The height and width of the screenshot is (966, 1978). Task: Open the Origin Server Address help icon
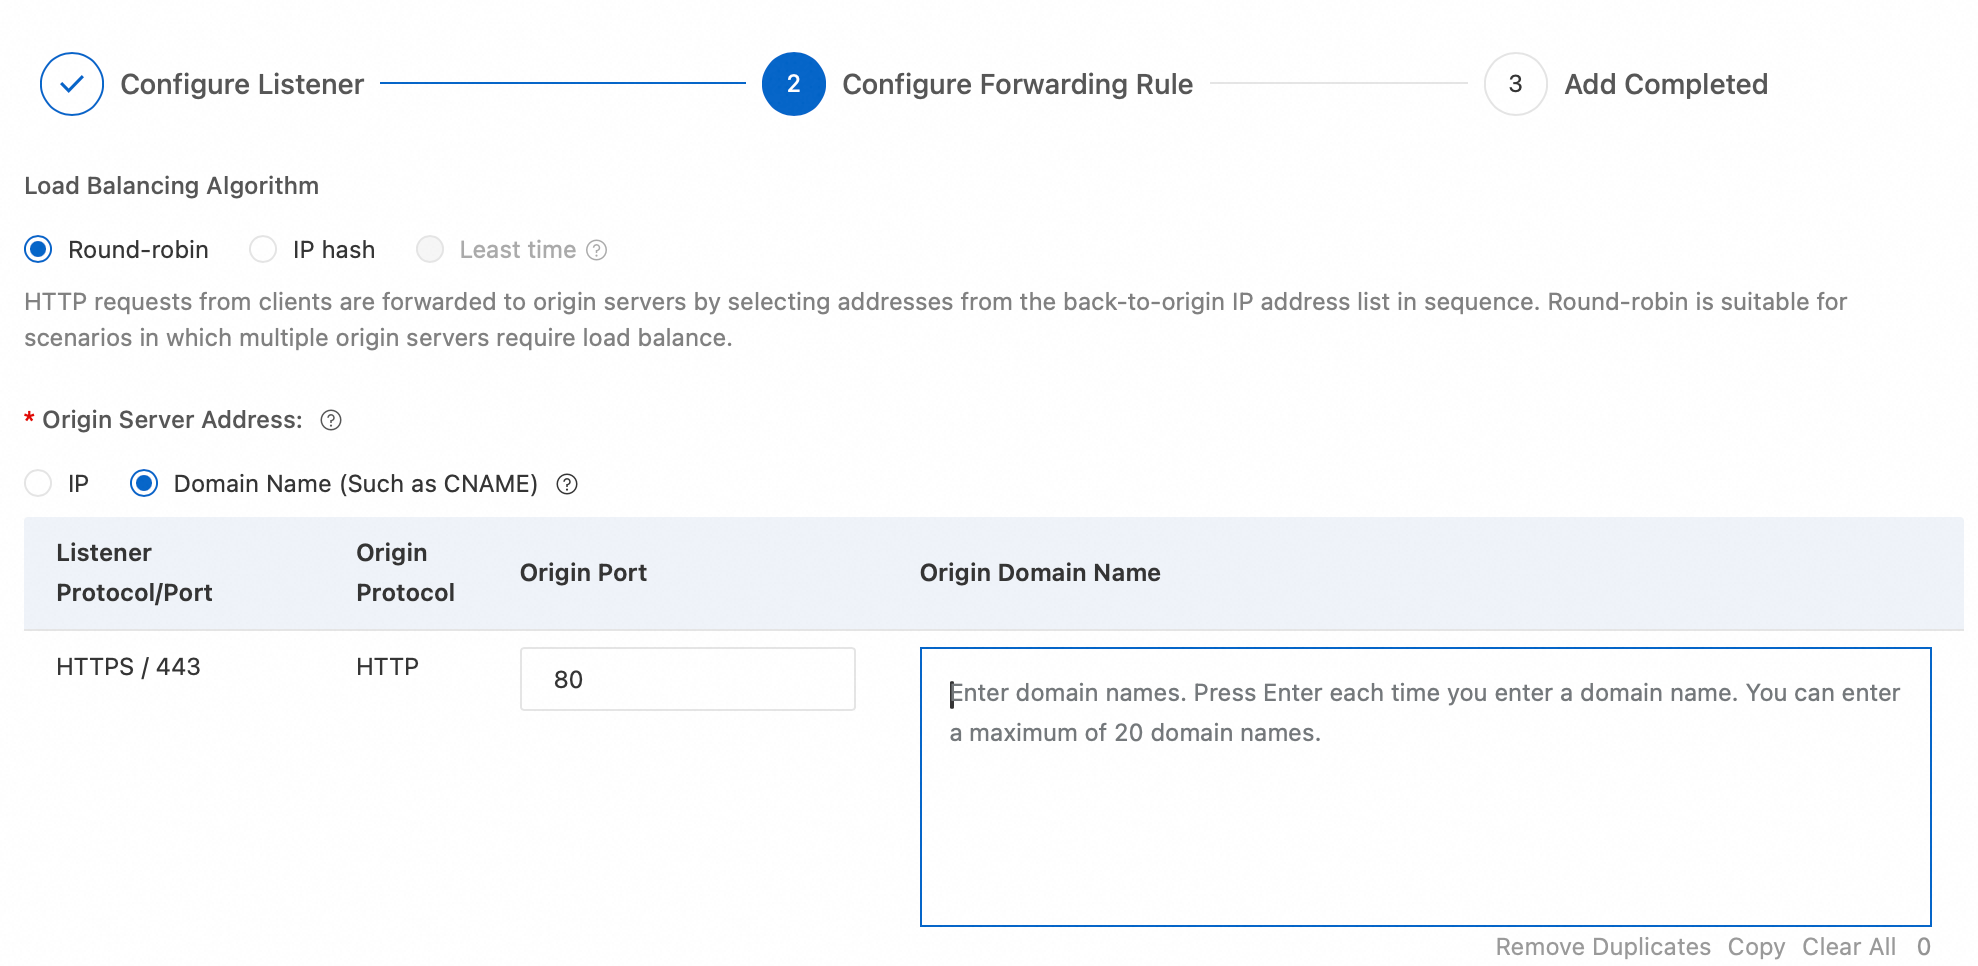[331, 420]
